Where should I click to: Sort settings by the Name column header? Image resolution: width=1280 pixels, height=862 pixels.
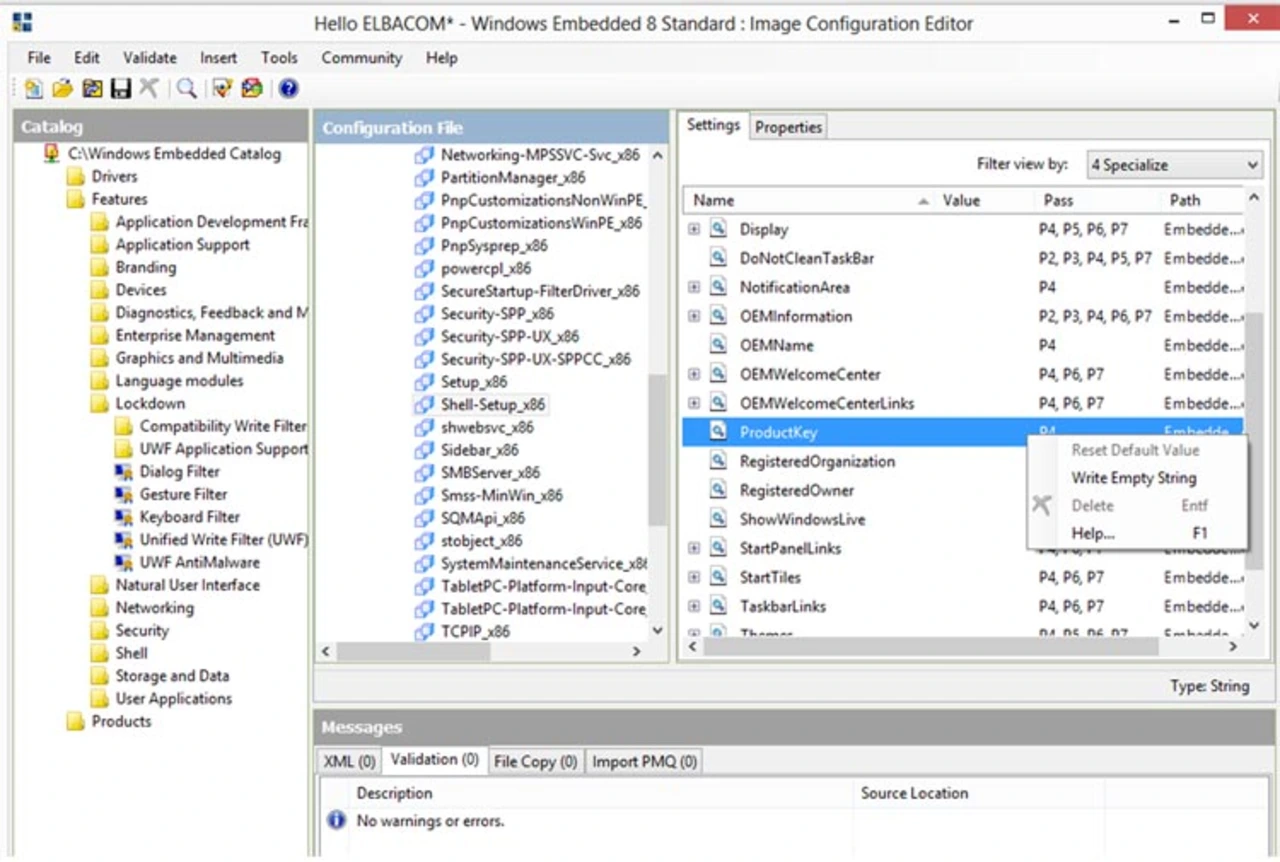click(x=809, y=200)
